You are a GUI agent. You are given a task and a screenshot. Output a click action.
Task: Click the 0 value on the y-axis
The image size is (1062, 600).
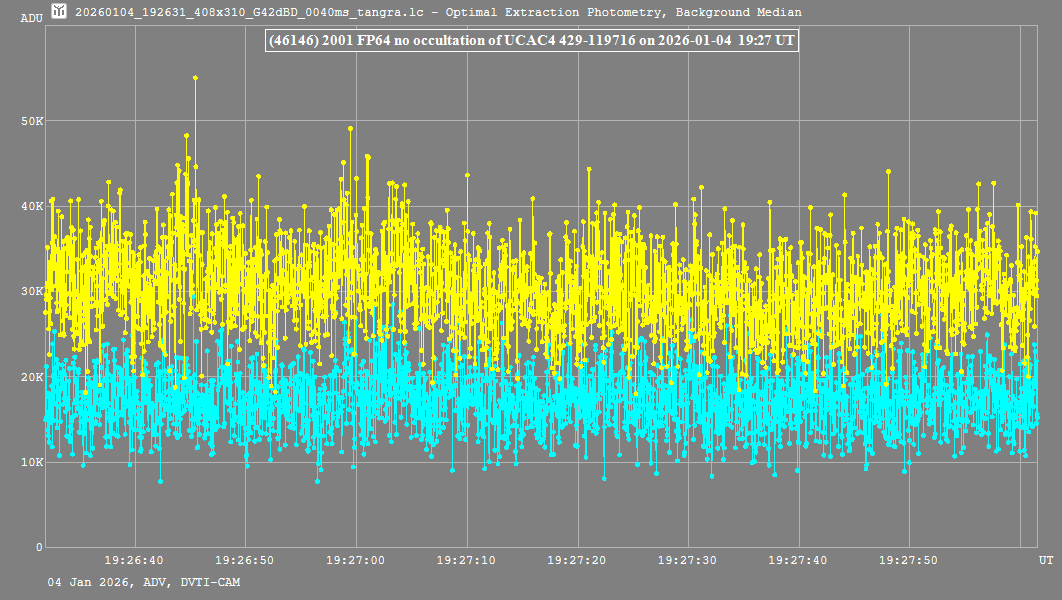pos(39,547)
